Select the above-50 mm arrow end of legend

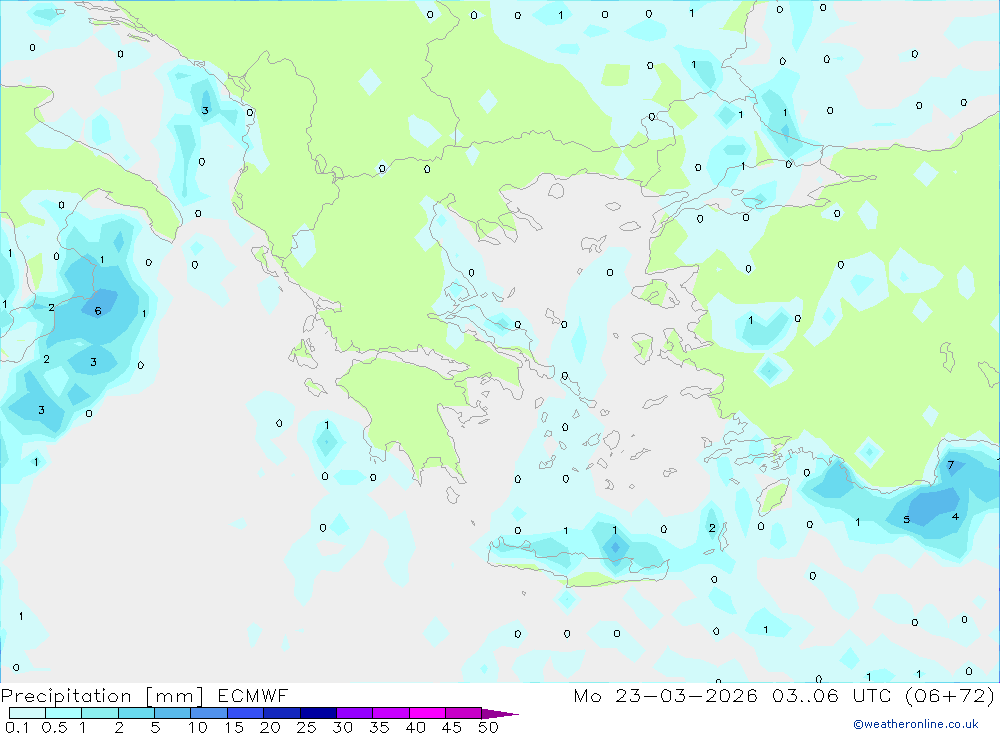(x=500, y=714)
